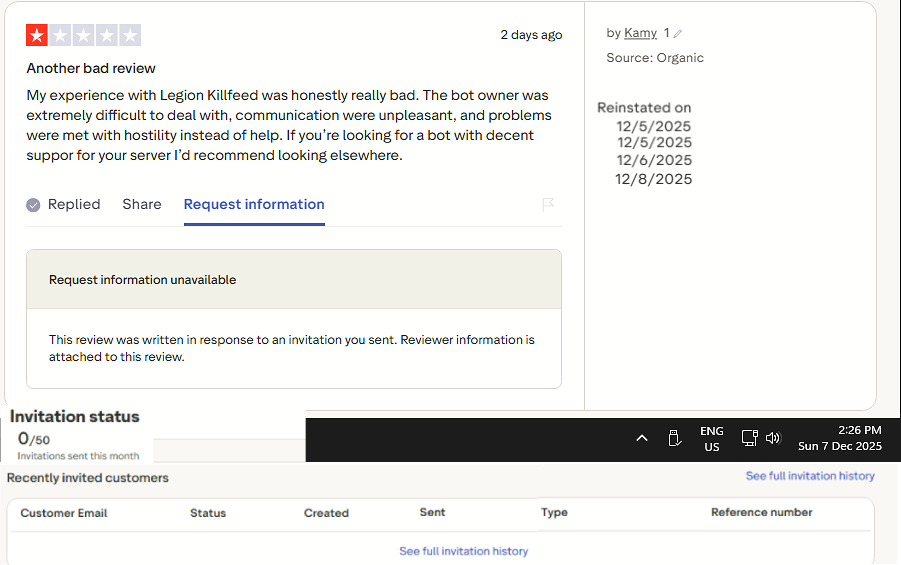Click the Status column header
The width and height of the screenshot is (901, 565).
(208, 513)
